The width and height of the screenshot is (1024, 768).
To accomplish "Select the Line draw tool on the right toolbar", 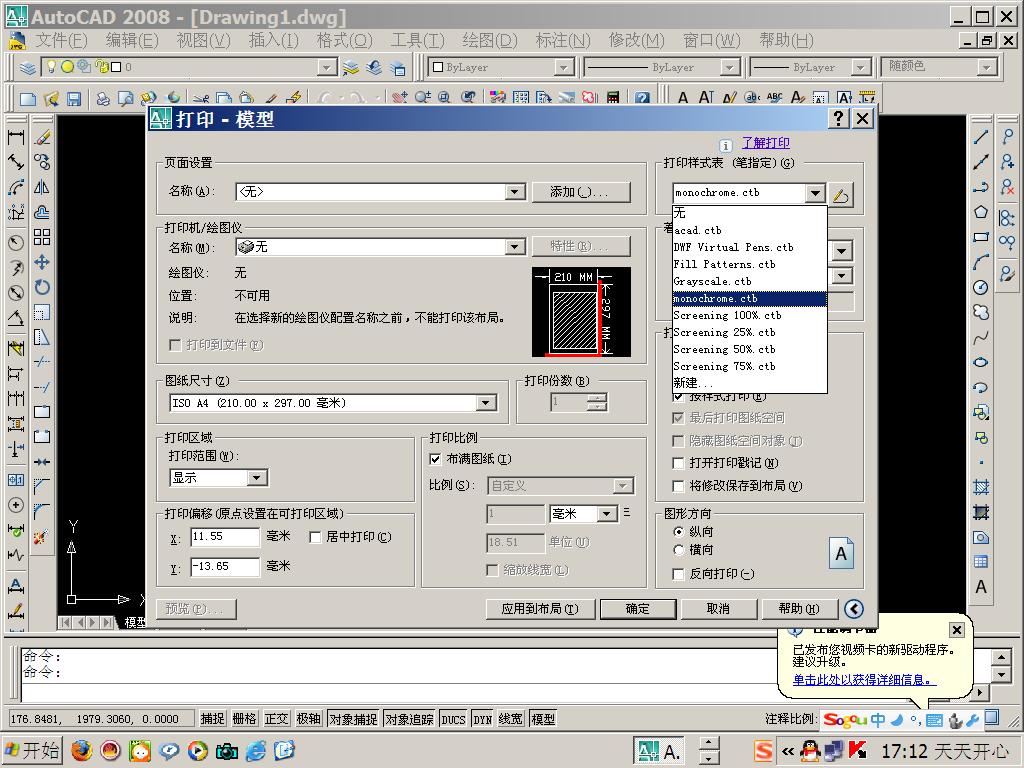I will (981, 137).
